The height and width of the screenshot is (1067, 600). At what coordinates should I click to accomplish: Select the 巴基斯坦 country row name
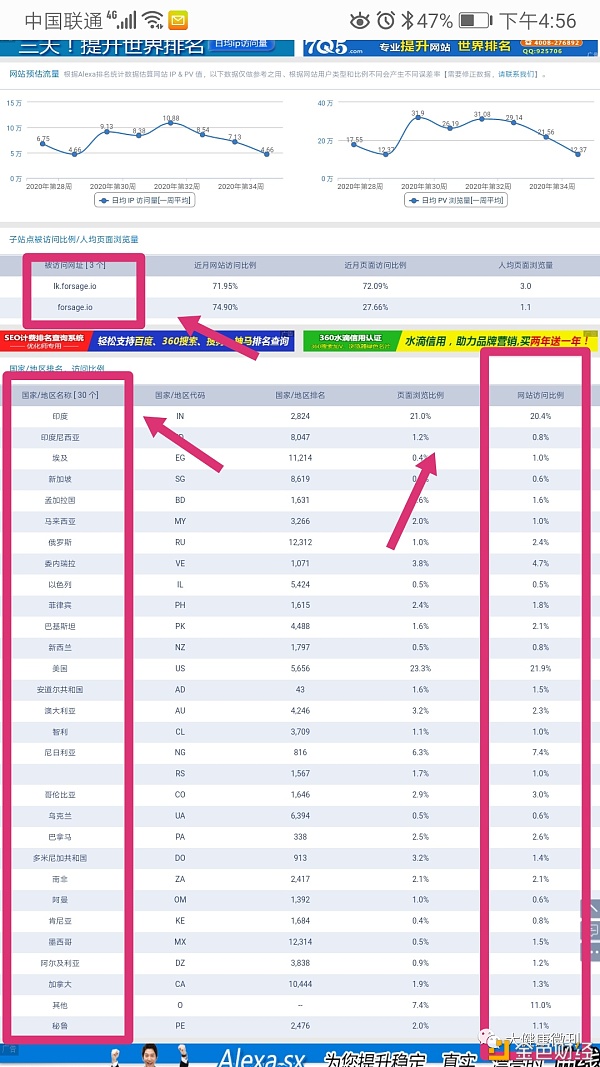(59, 627)
